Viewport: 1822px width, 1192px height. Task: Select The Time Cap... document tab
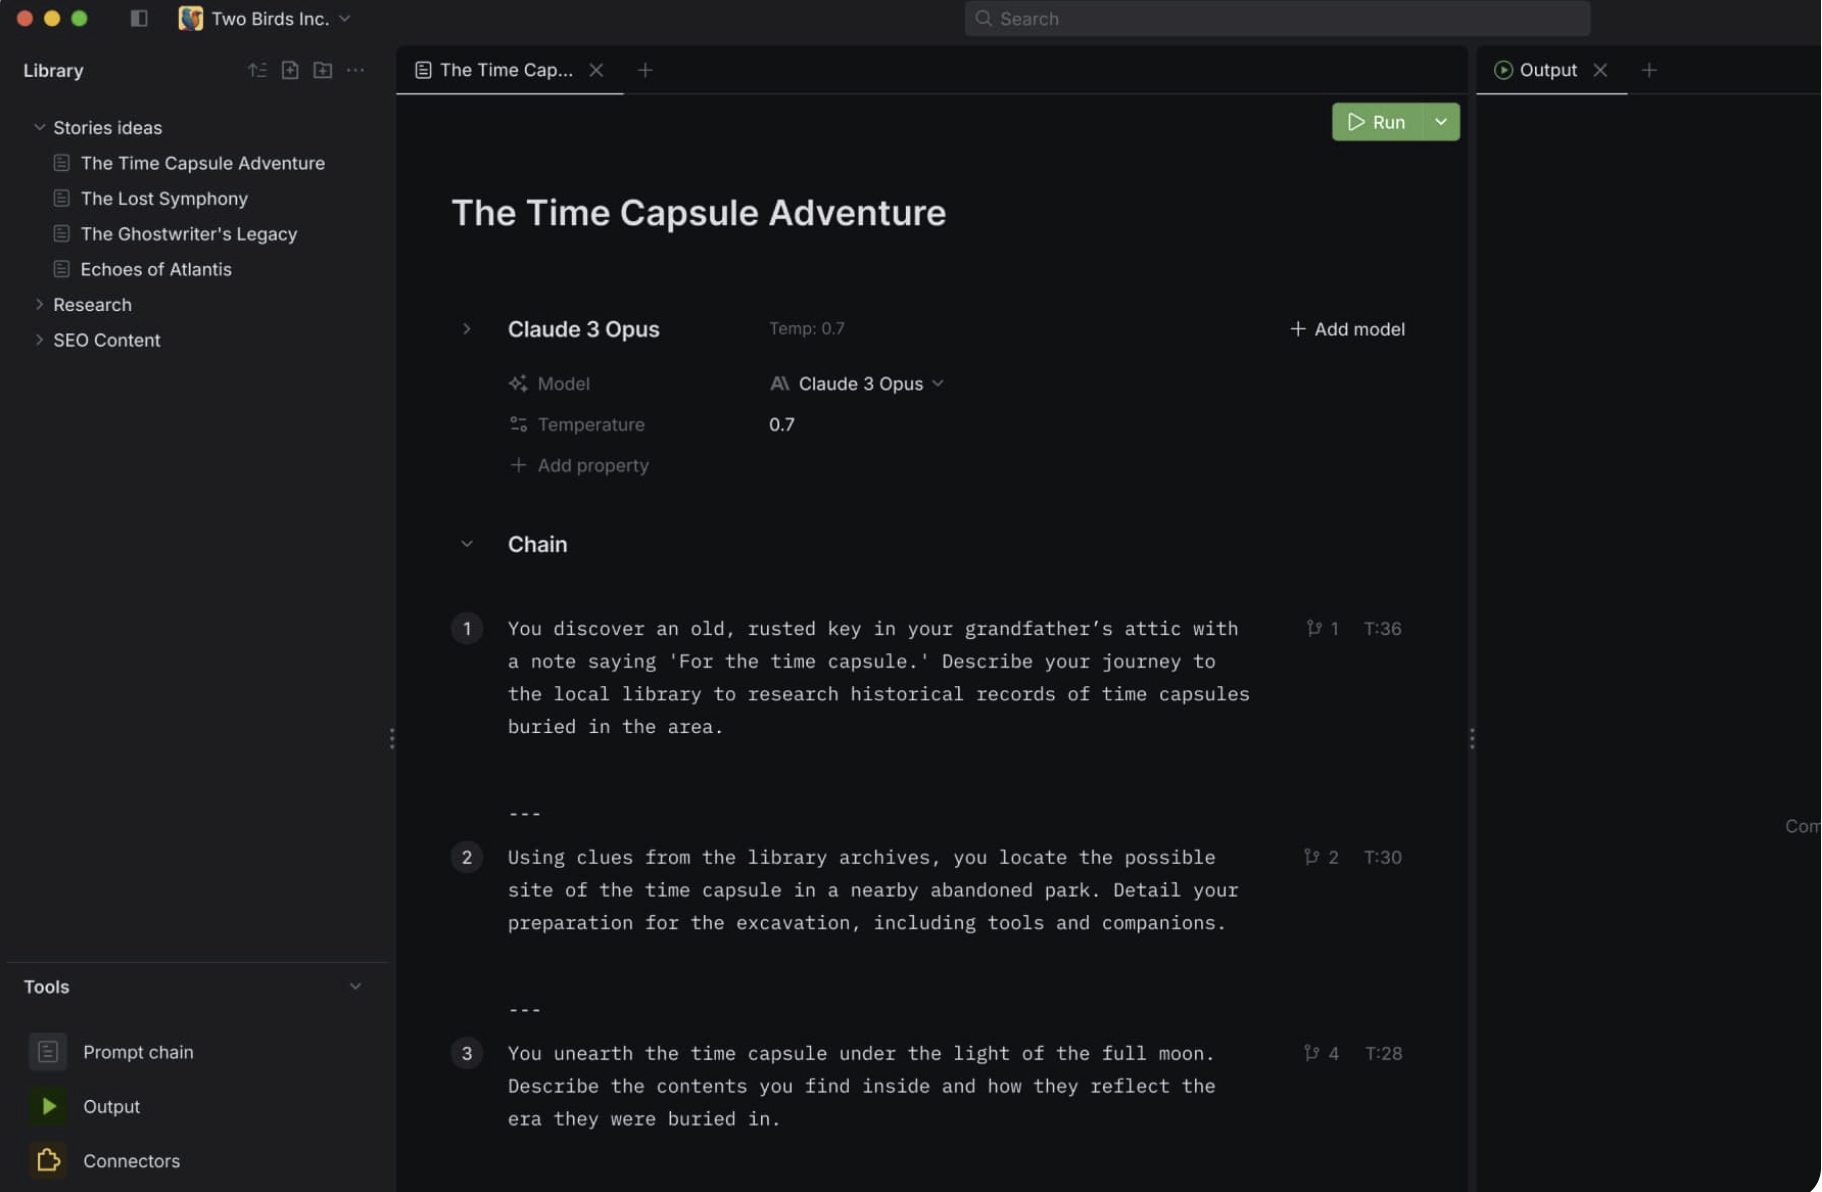click(x=505, y=70)
